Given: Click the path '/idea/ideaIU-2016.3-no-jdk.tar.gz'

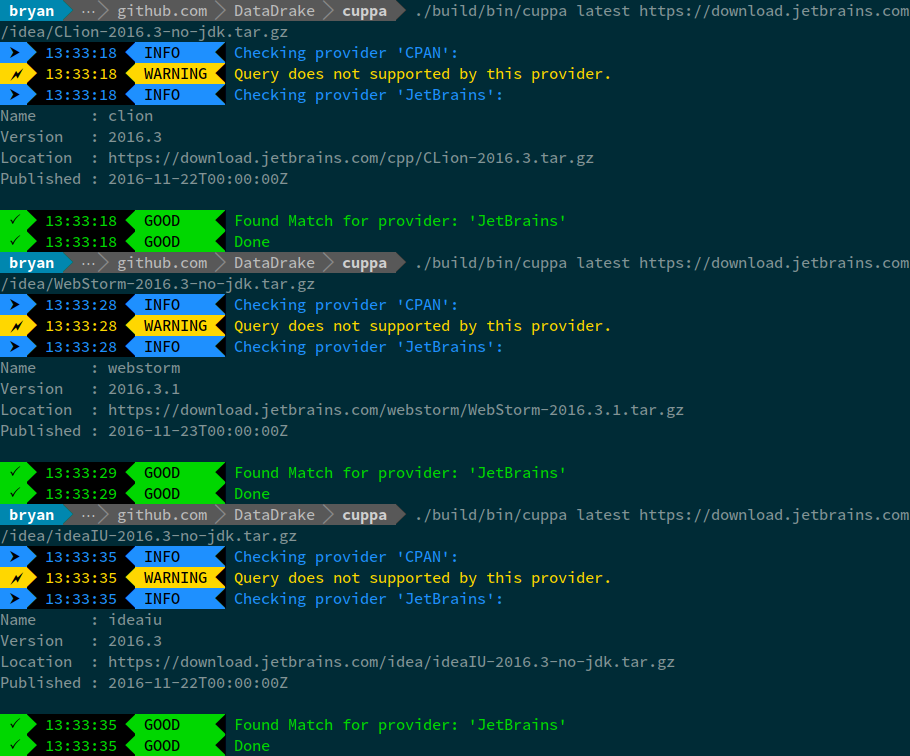Looking at the screenshot, I should click(x=149, y=536).
